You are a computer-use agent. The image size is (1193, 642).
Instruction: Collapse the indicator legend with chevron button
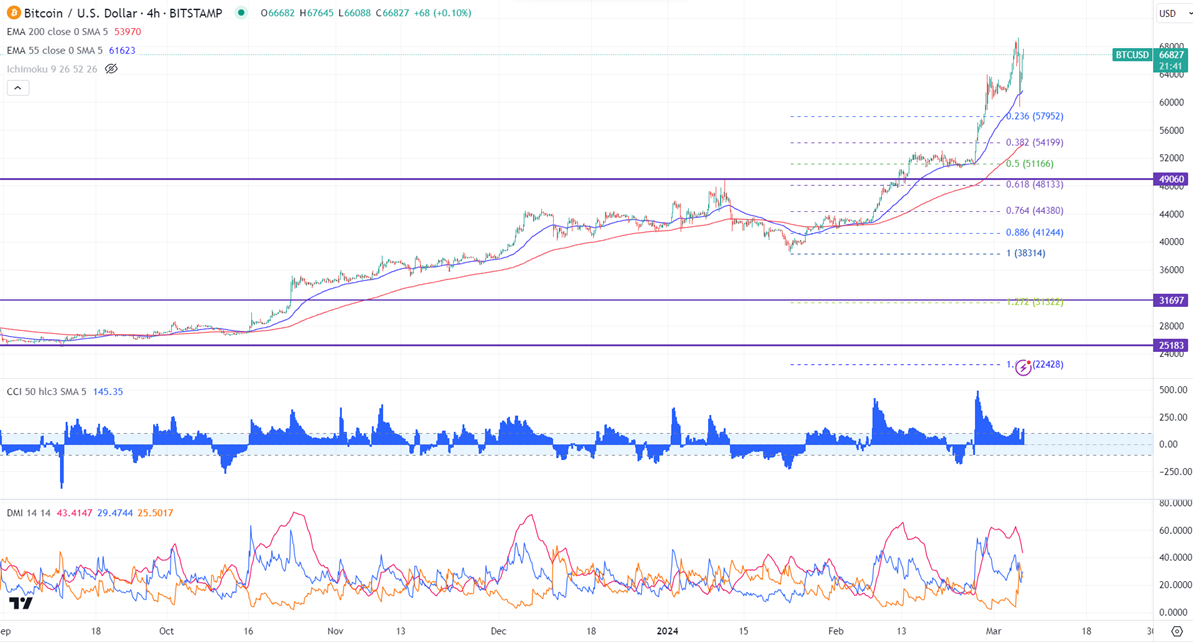click(18, 88)
